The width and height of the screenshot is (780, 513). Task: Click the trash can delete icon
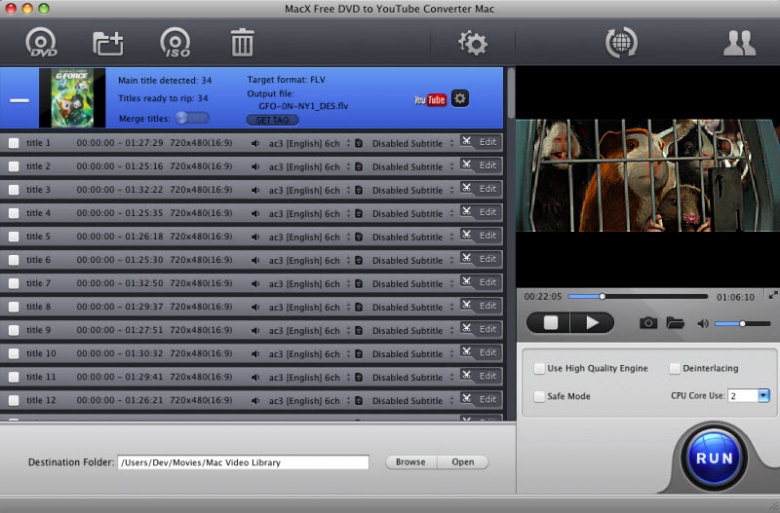pyautogui.click(x=242, y=43)
